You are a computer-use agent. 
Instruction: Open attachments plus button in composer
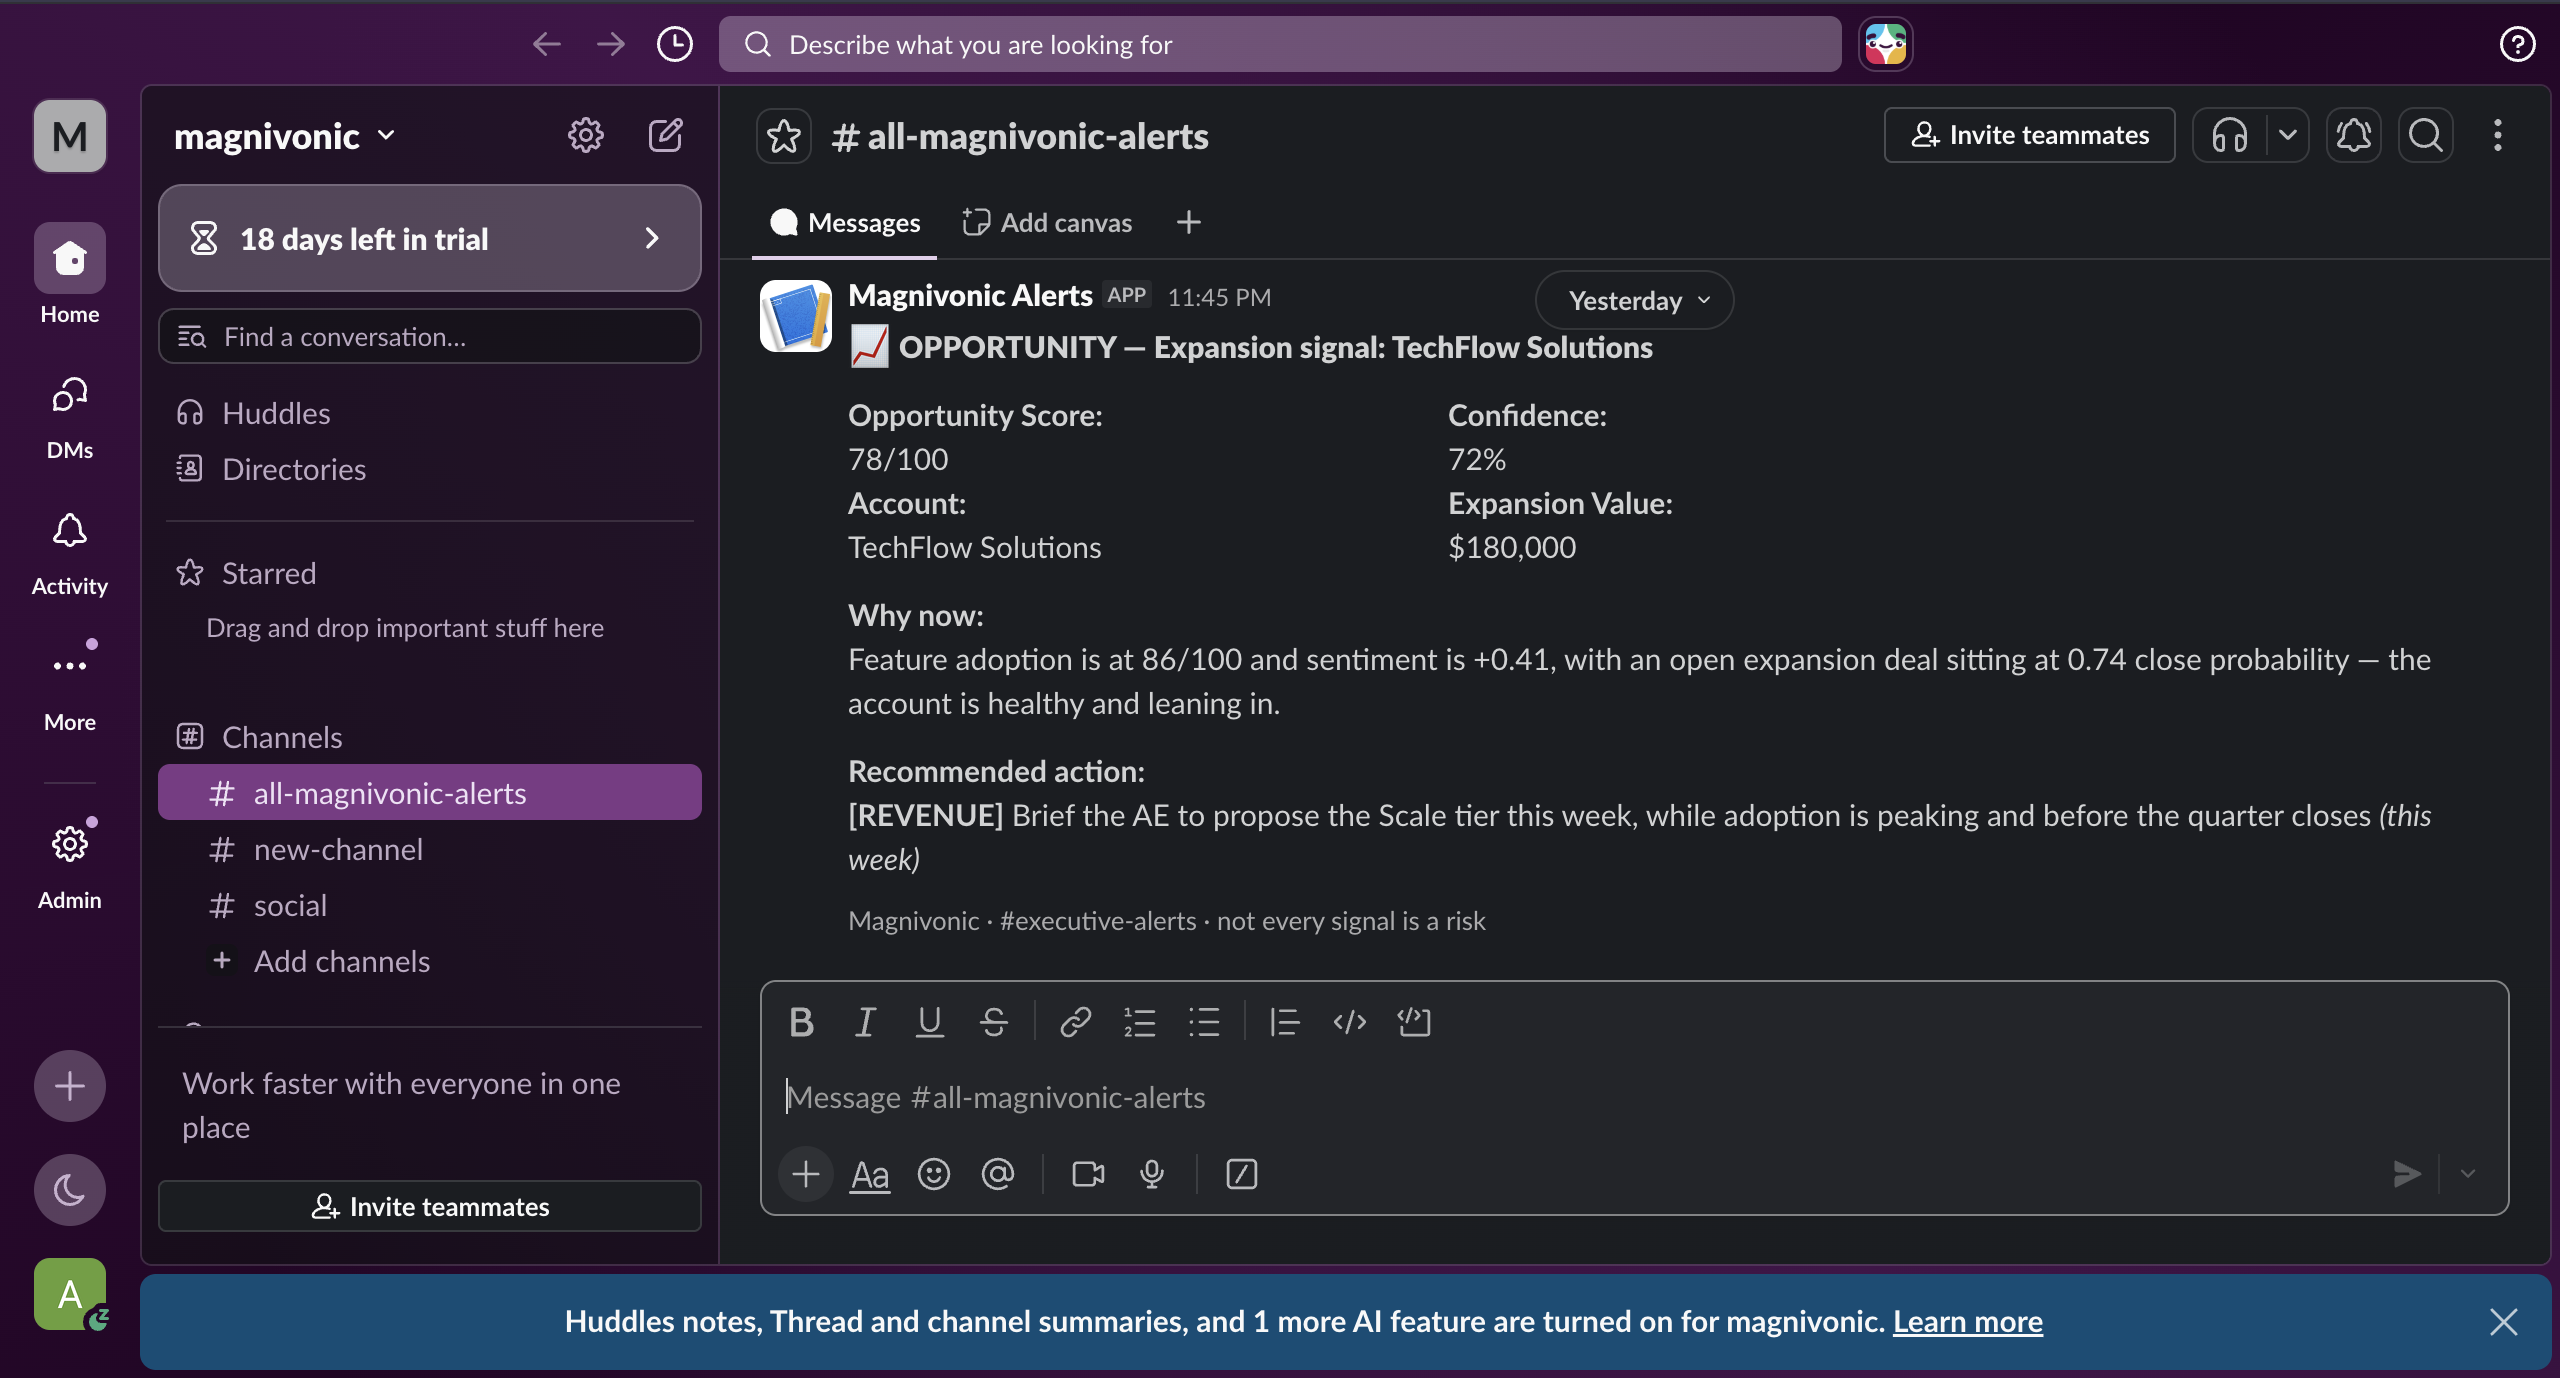pos(805,1174)
